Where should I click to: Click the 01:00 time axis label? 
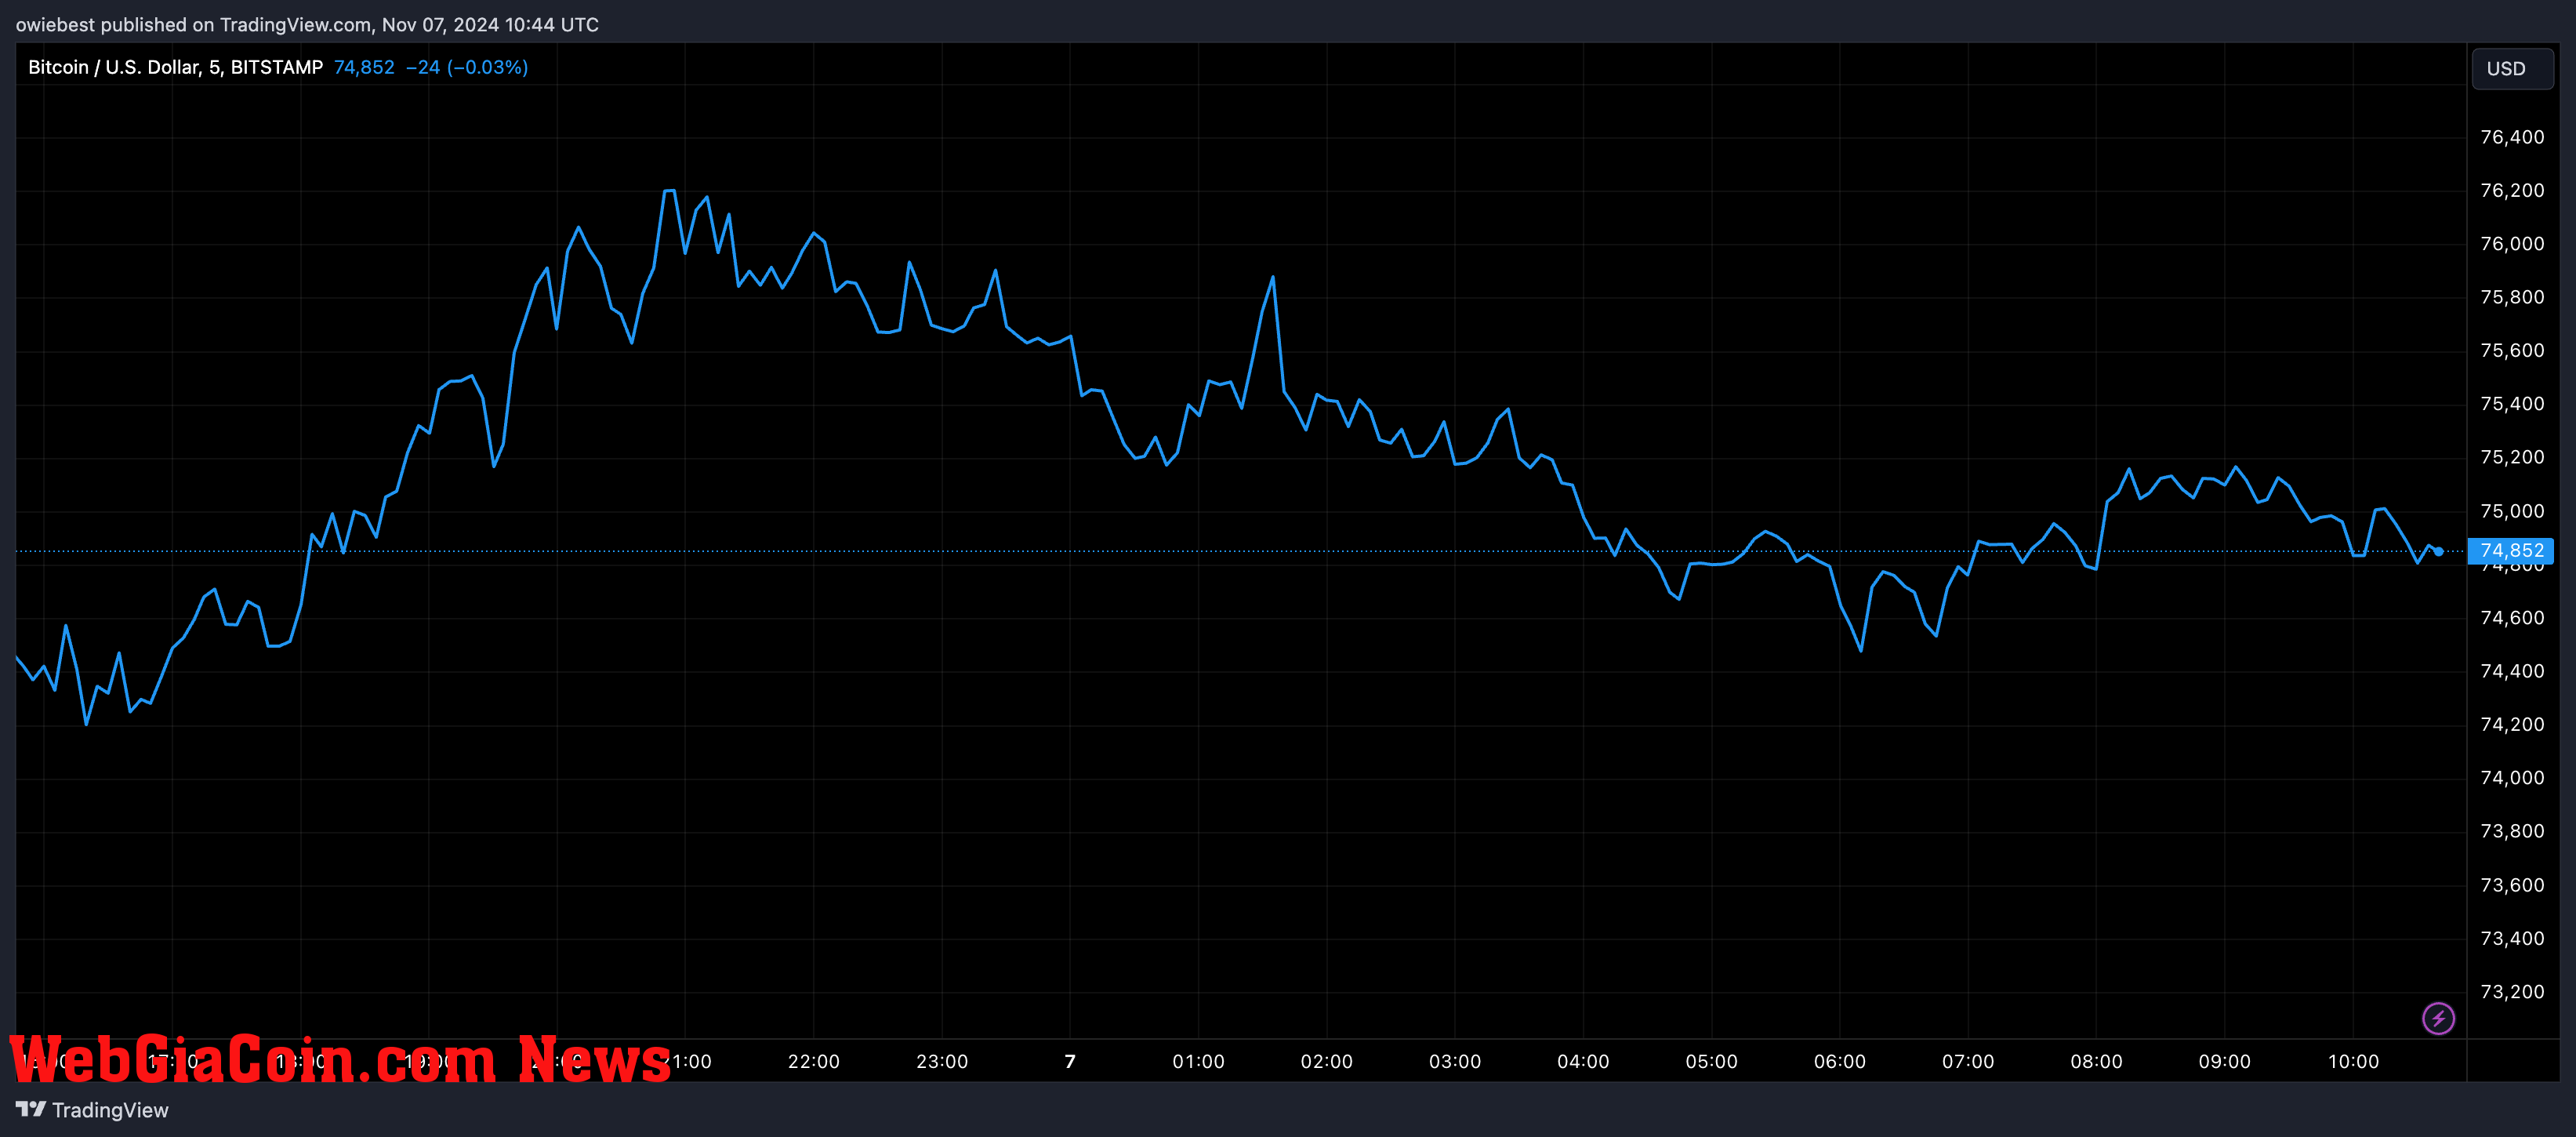point(1198,1061)
